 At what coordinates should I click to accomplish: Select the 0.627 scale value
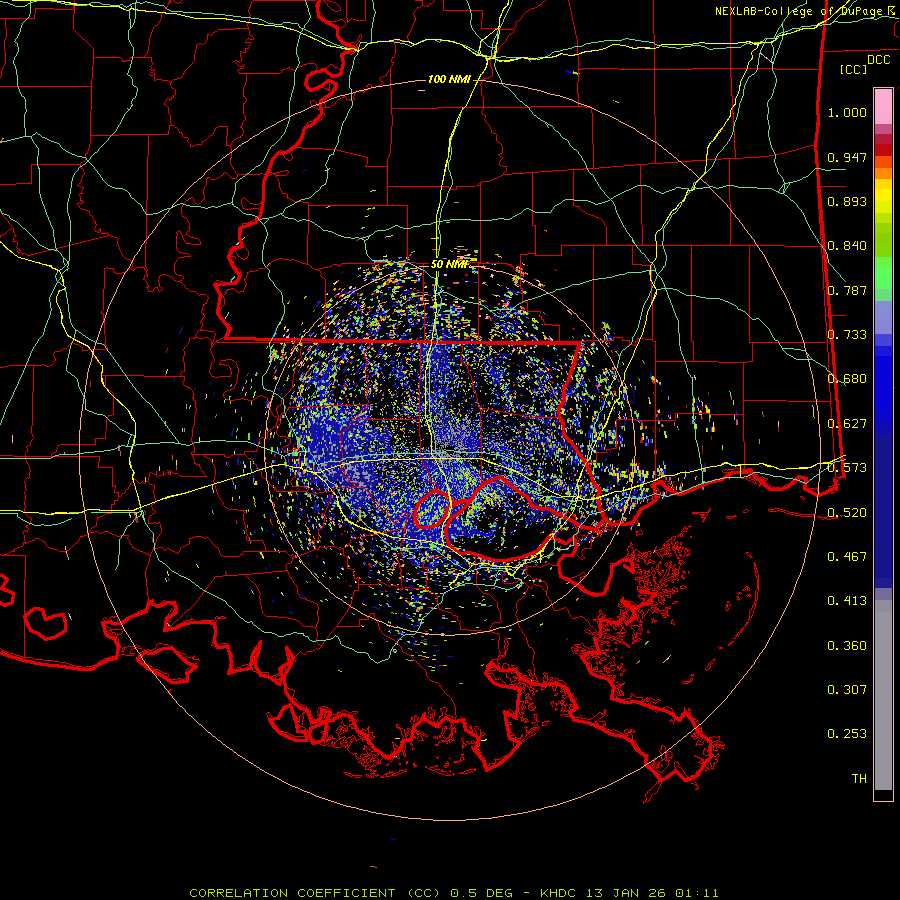847,424
